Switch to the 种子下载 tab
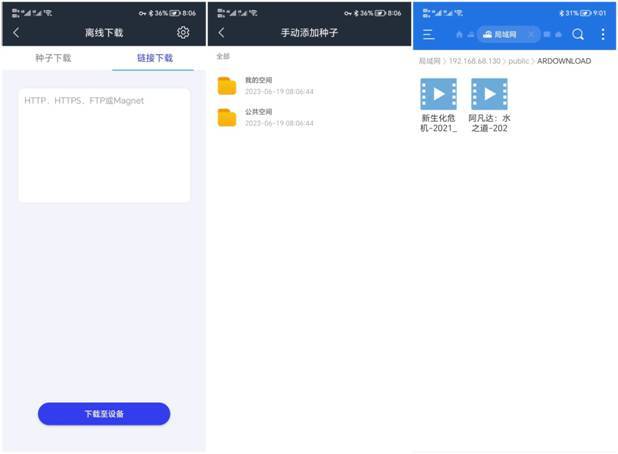This screenshot has height=454, width=618. click(x=53, y=58)
